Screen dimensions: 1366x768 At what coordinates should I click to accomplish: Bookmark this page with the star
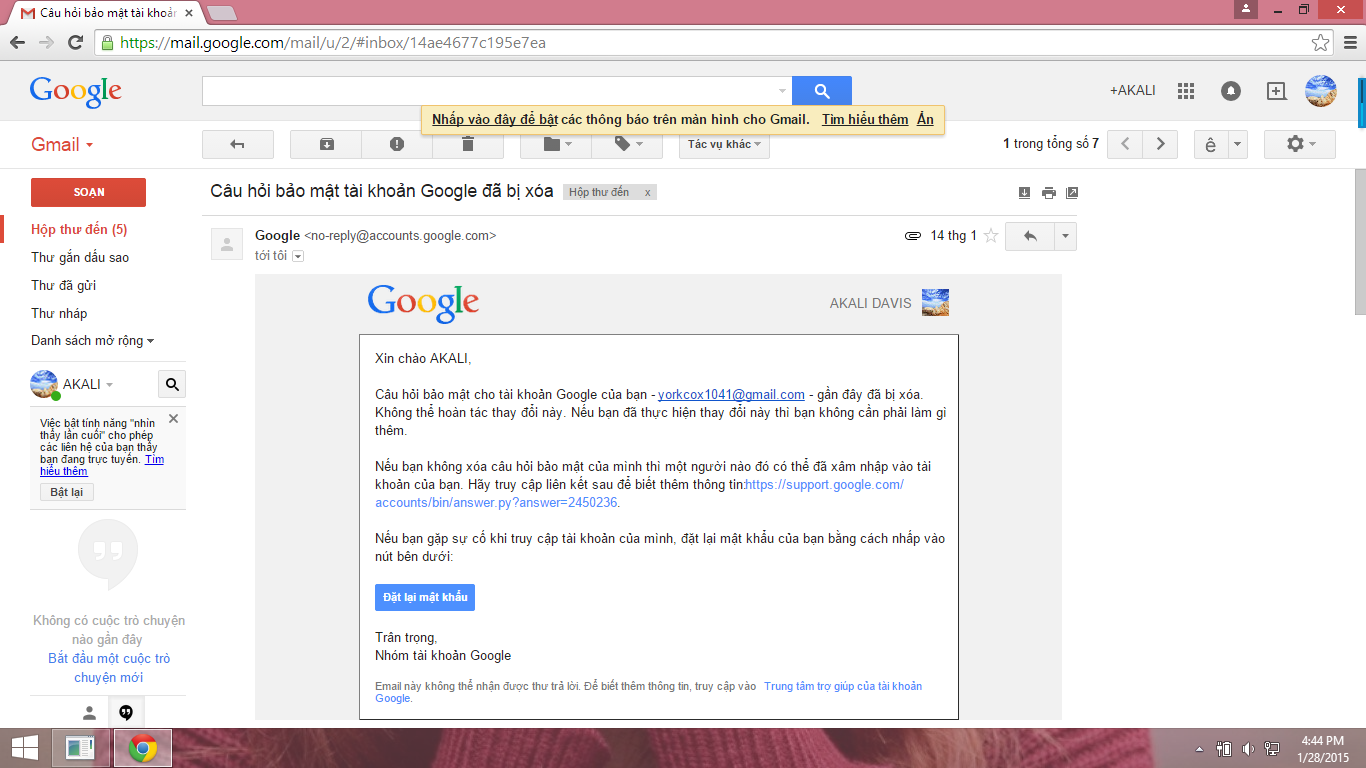(x=1321, y=43)
